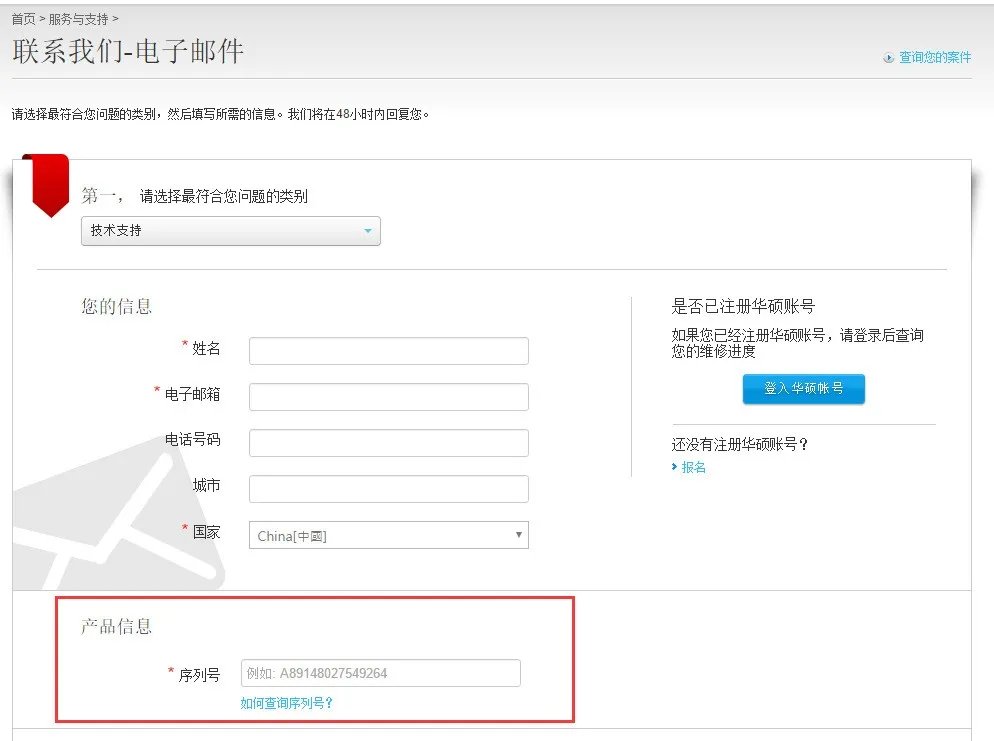Image resolution: width=994 pixels, height=741 pixels.
Task: Click the 登入华硕账号 button
Action: click(x=803, y=391)
